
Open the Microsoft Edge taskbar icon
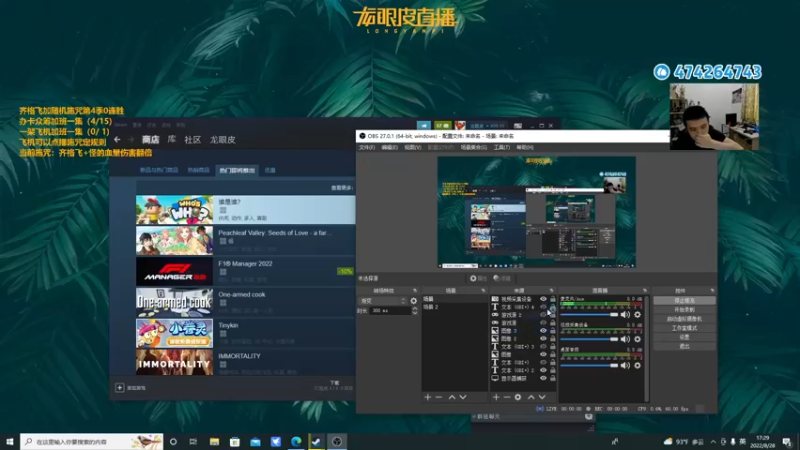point(296,441)
